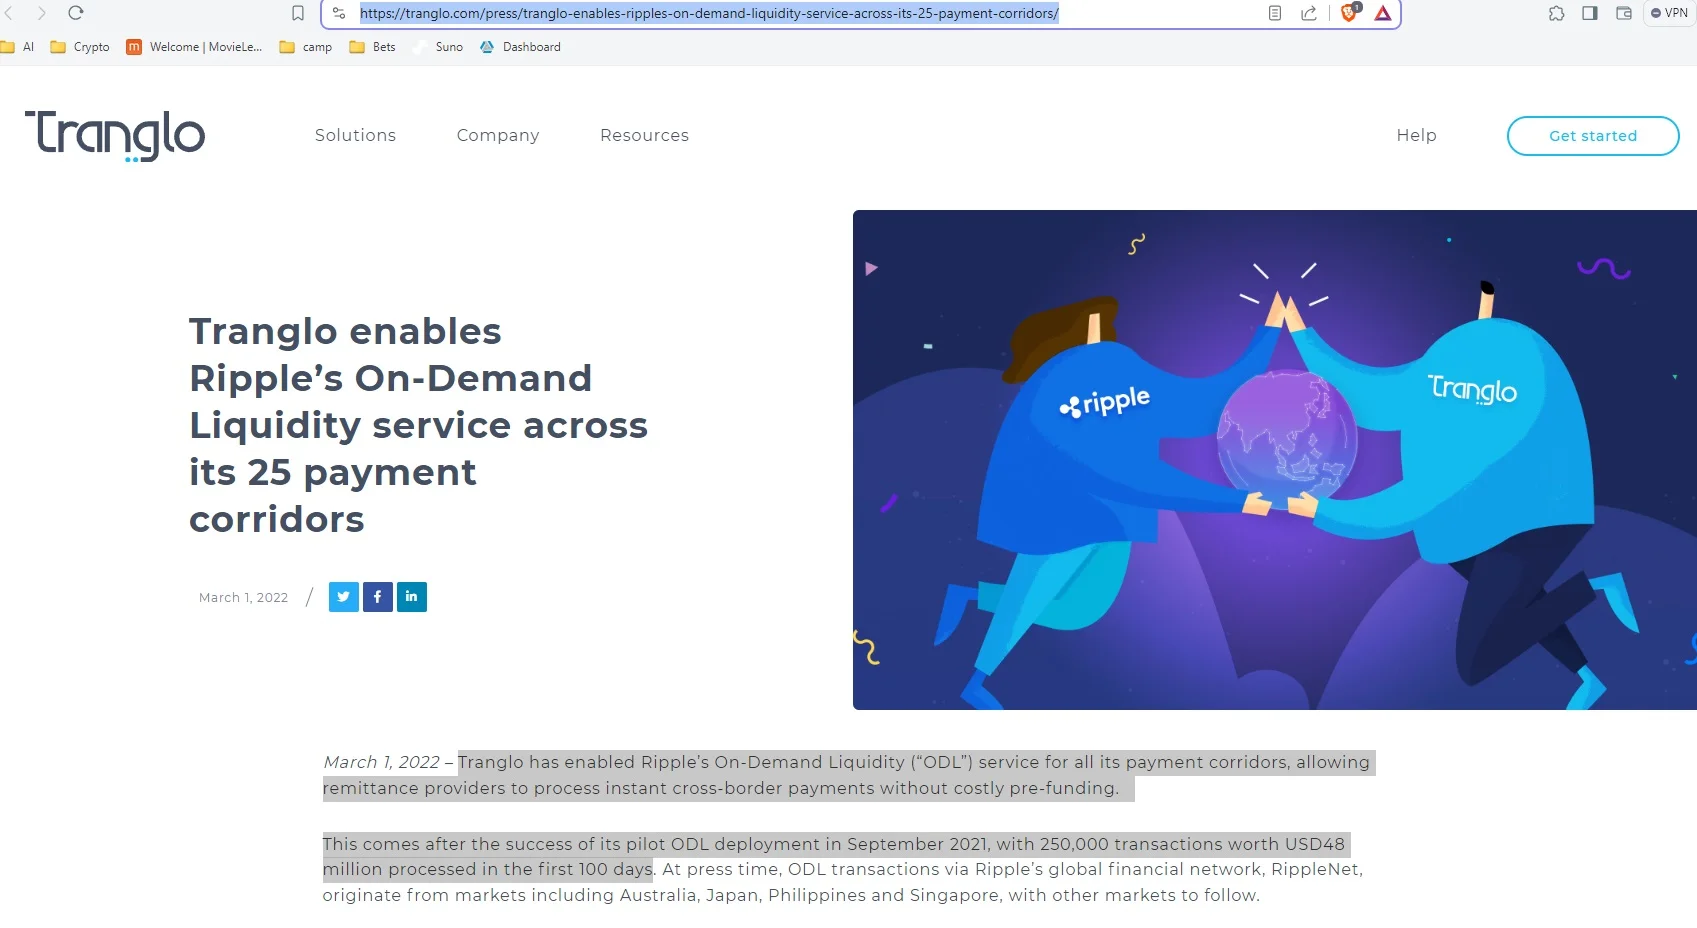Share article on Twitter
This screenshot has width=1697, height=928.
coord(344,597)
